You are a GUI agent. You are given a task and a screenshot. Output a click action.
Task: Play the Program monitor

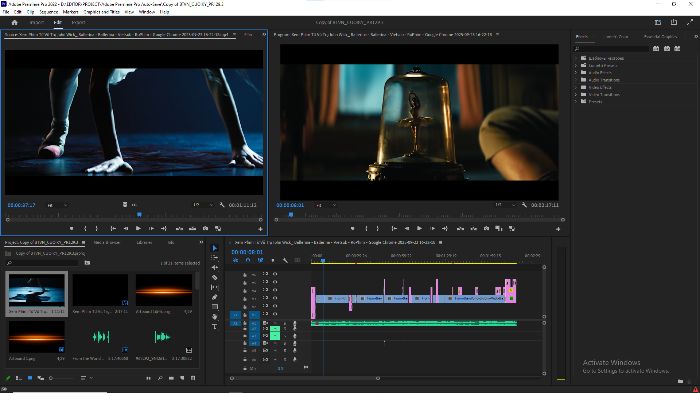(x=419, y=229)
